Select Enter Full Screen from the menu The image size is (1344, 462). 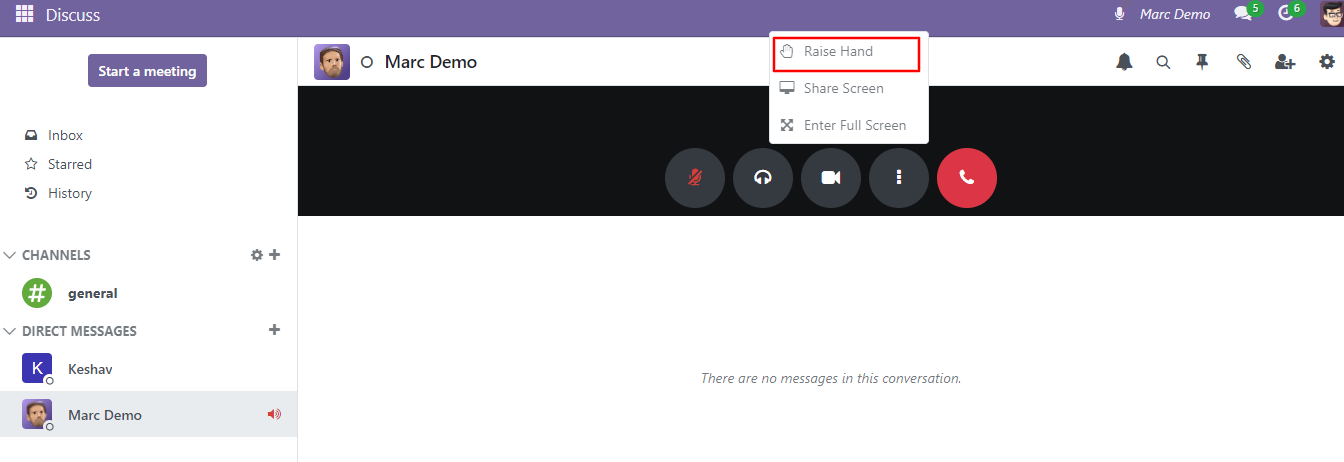point(849,125)
